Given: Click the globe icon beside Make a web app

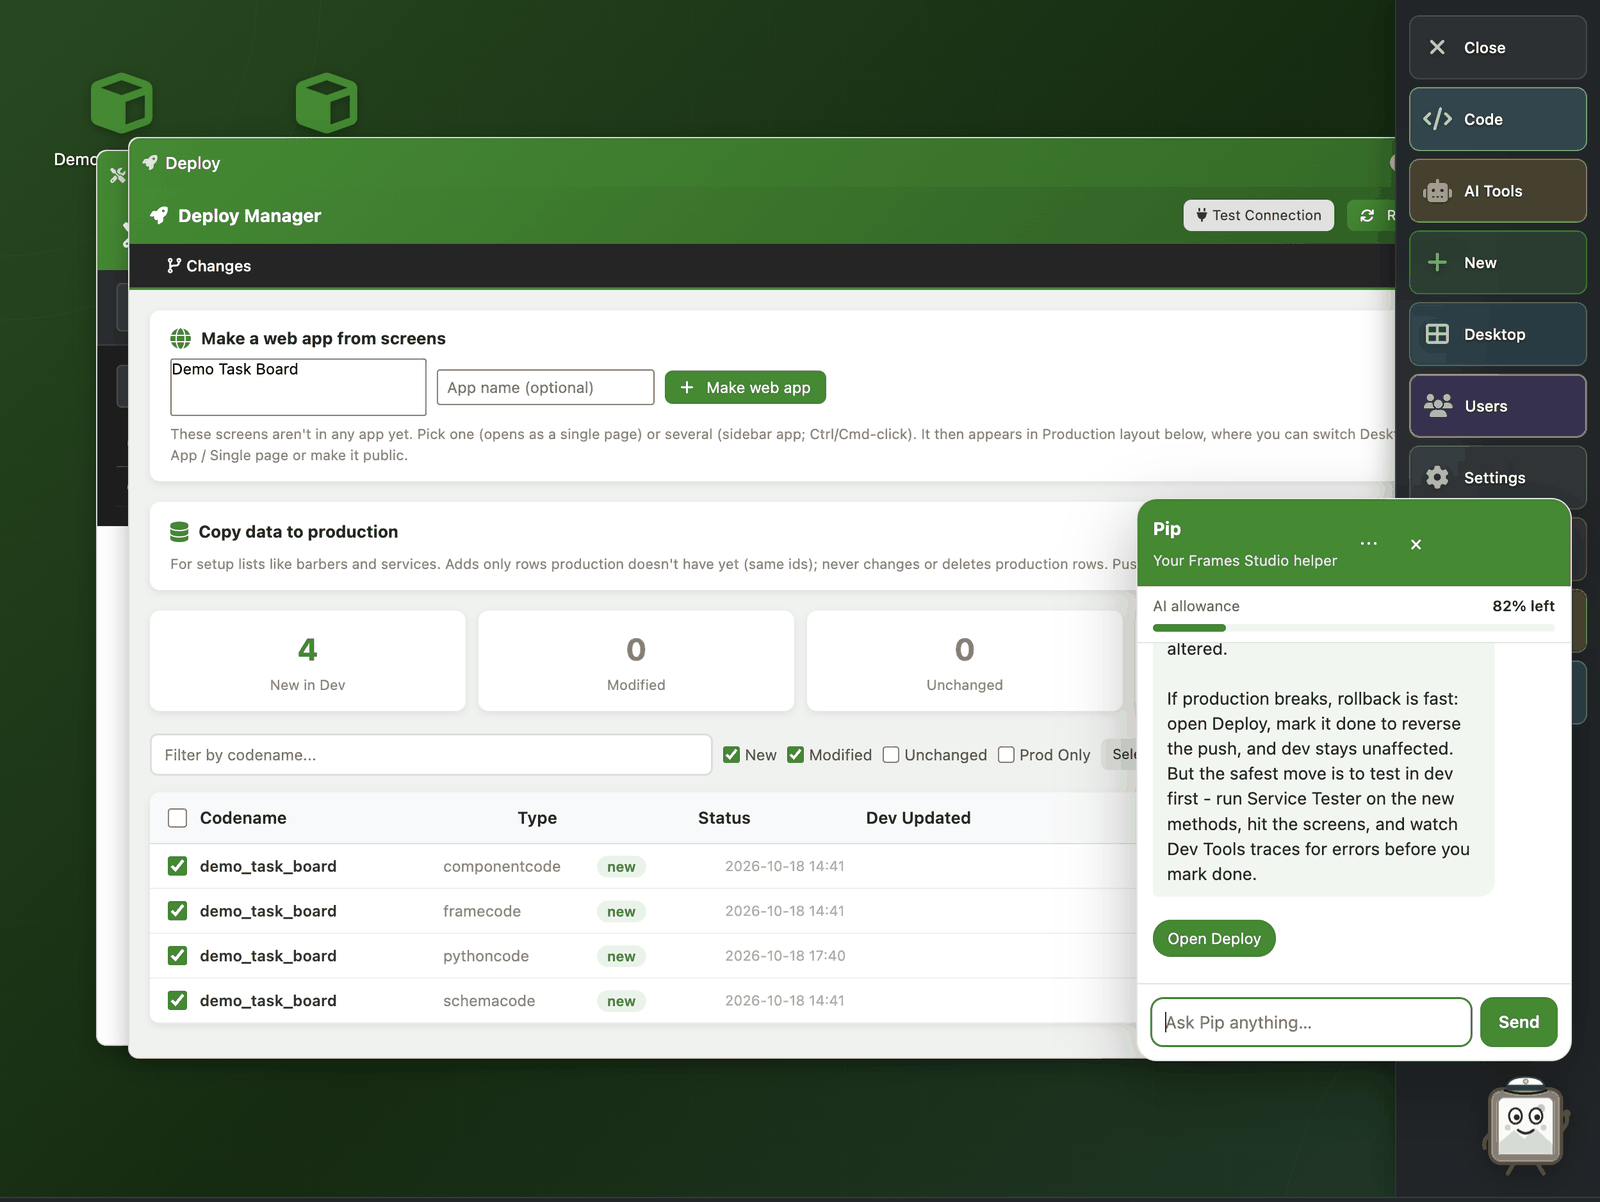Looking at the screenshot, I should point(180,338).
